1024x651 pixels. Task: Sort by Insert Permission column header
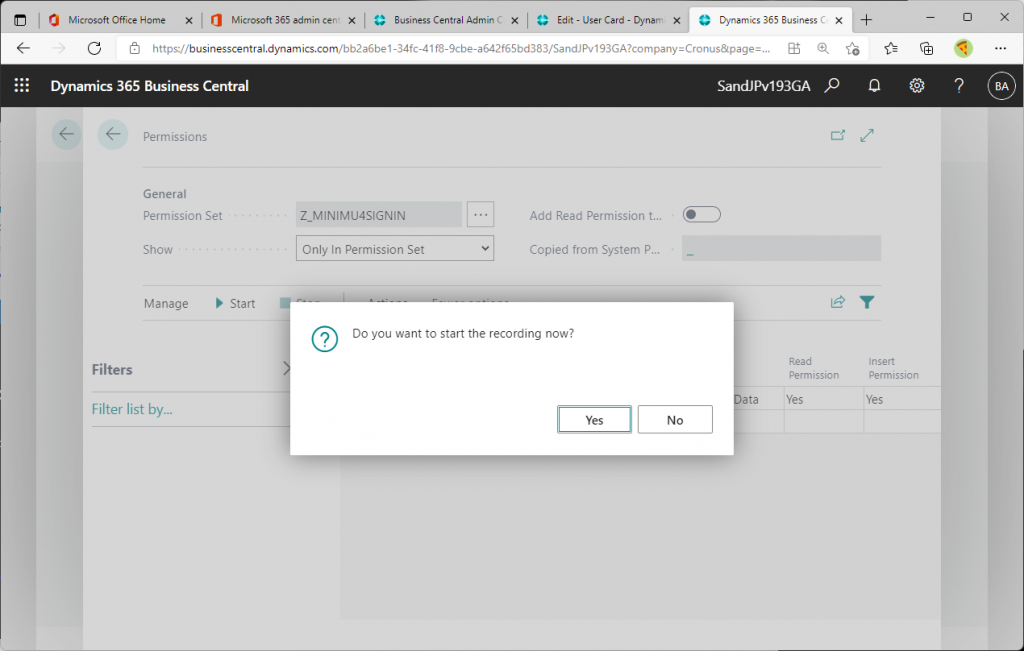893,368
